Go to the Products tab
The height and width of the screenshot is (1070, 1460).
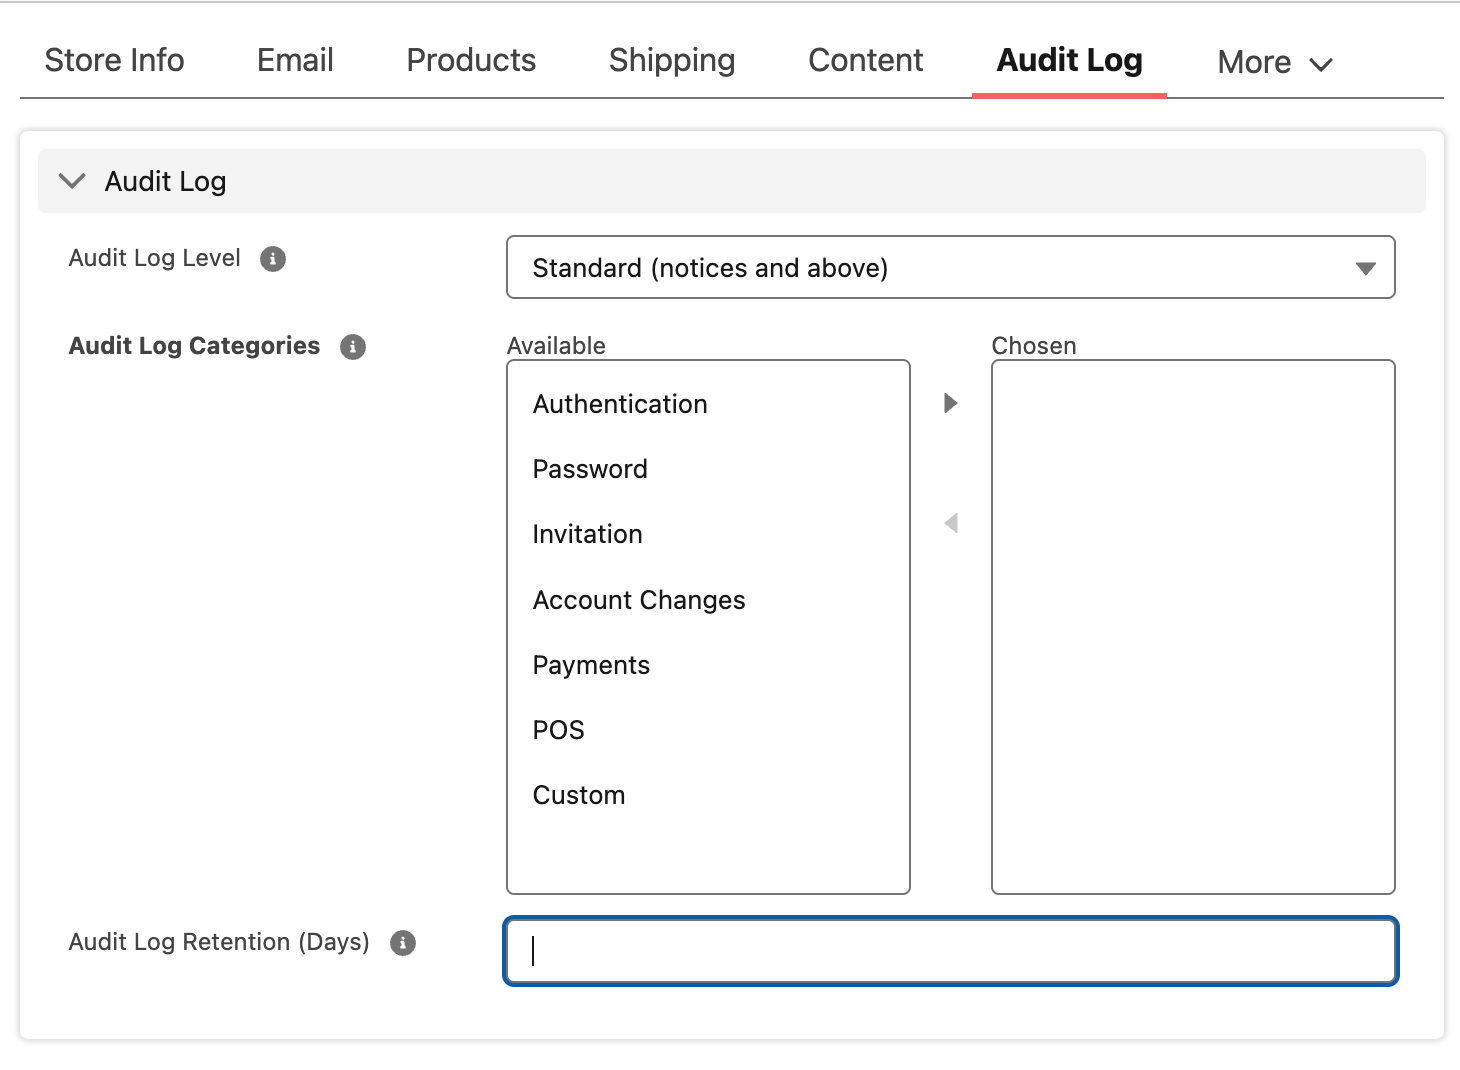click(x=471, y=60)
